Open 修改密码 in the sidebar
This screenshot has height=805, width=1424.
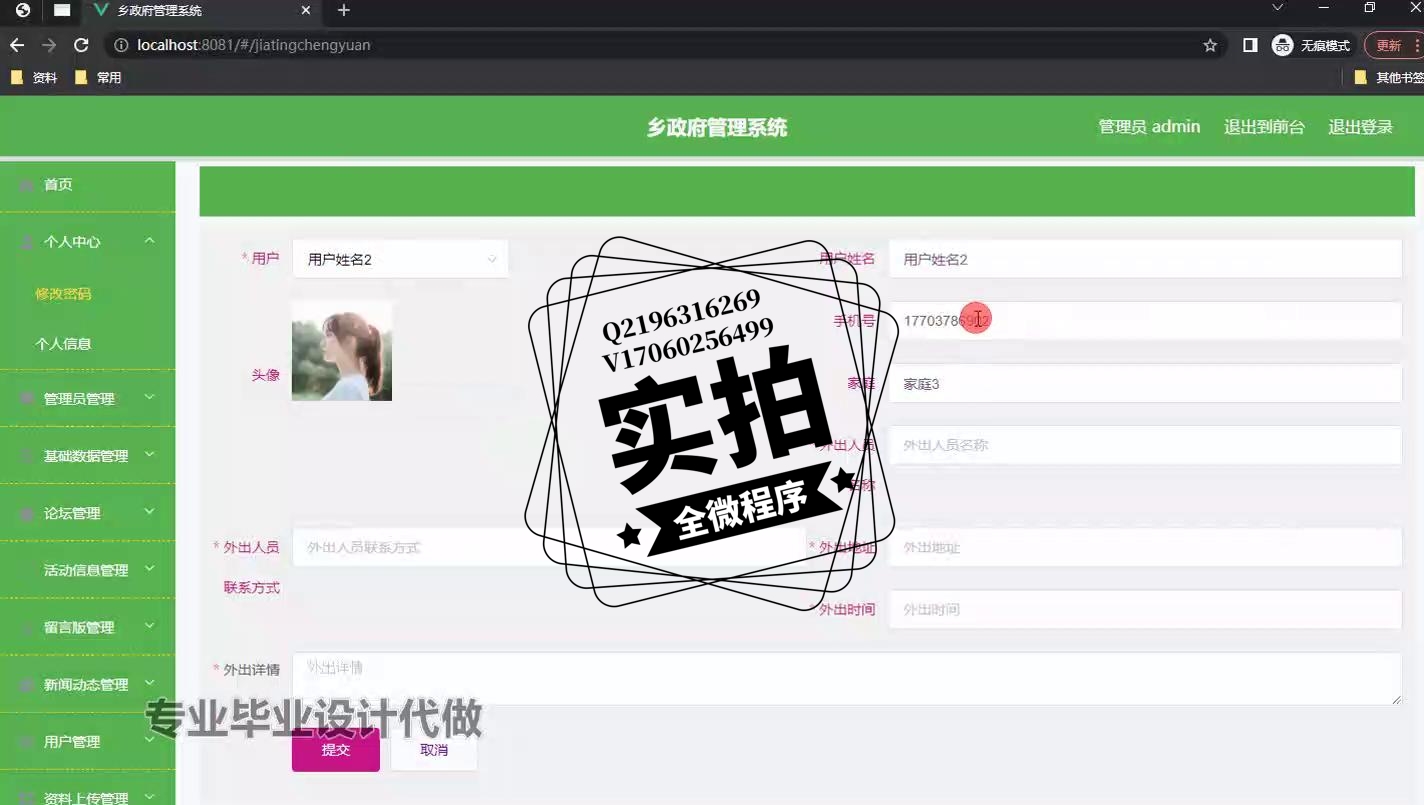coord(63,294)
